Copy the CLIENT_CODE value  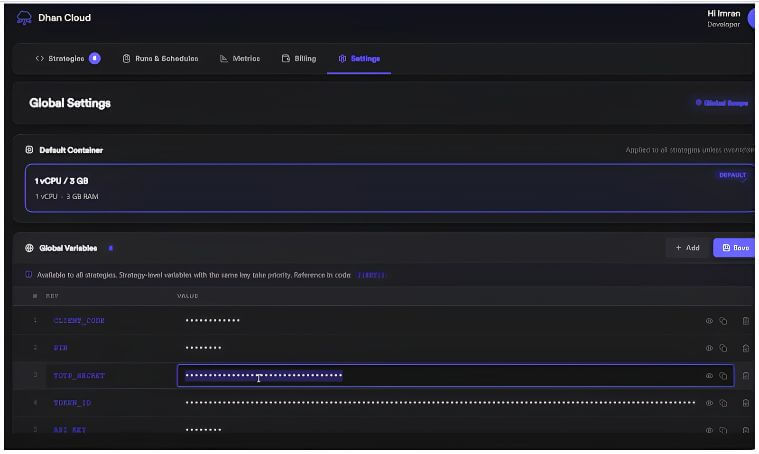click(723, 321)
